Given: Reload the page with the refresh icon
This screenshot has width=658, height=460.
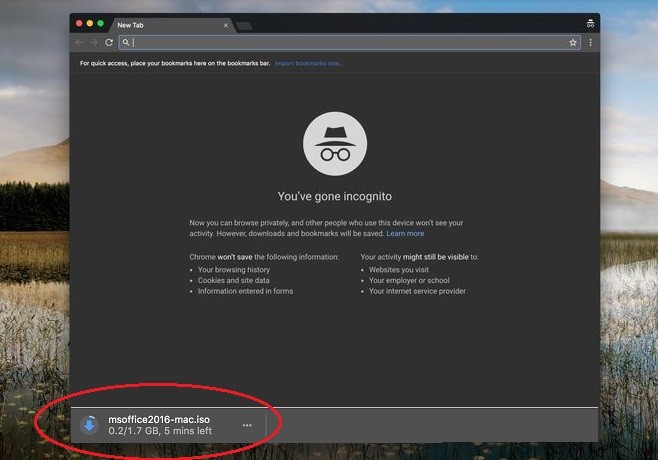Looking at the screenshot, I should tap(109, 42).
